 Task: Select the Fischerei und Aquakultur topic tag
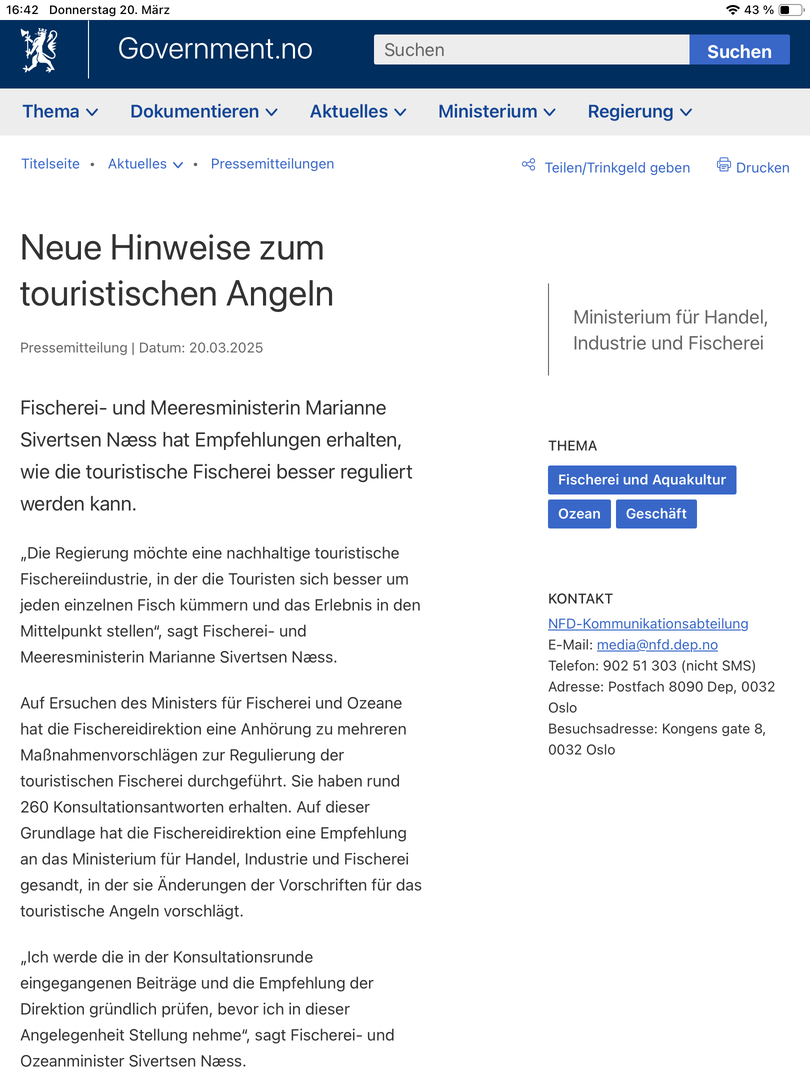(642, 480)
